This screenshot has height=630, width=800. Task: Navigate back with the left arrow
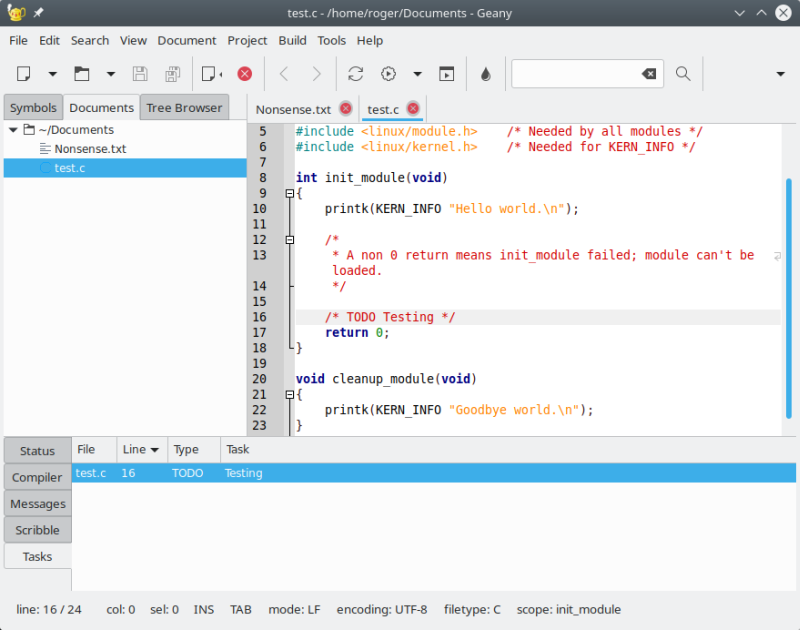(x=284, y=74)
